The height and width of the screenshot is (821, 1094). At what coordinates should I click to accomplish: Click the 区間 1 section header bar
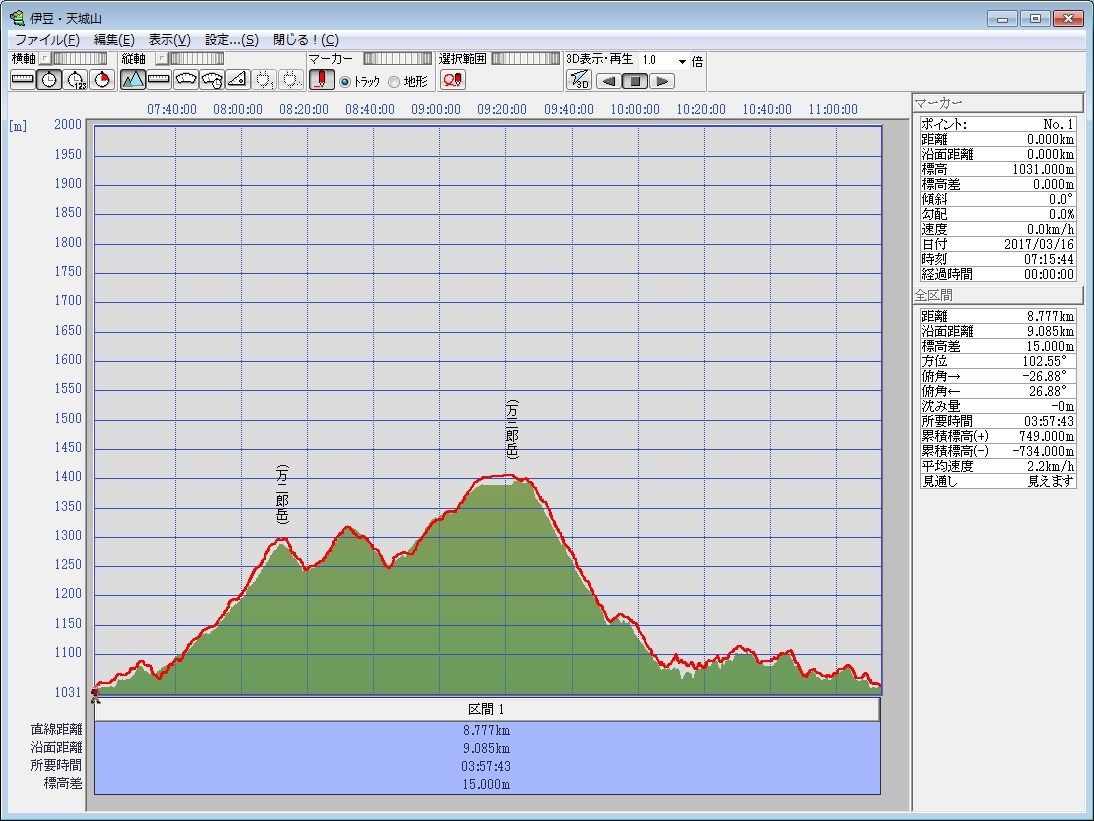(486, 709)
